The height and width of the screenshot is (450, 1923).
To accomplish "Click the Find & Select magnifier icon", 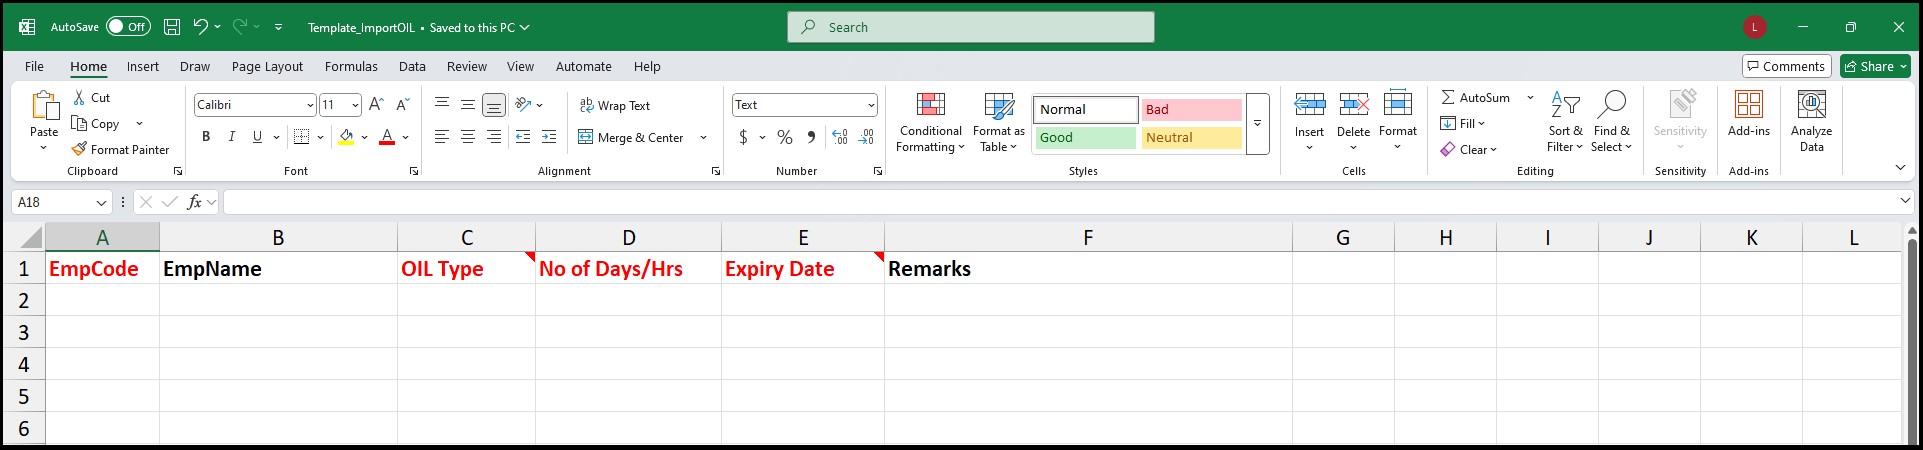I will coord(1611,104).
